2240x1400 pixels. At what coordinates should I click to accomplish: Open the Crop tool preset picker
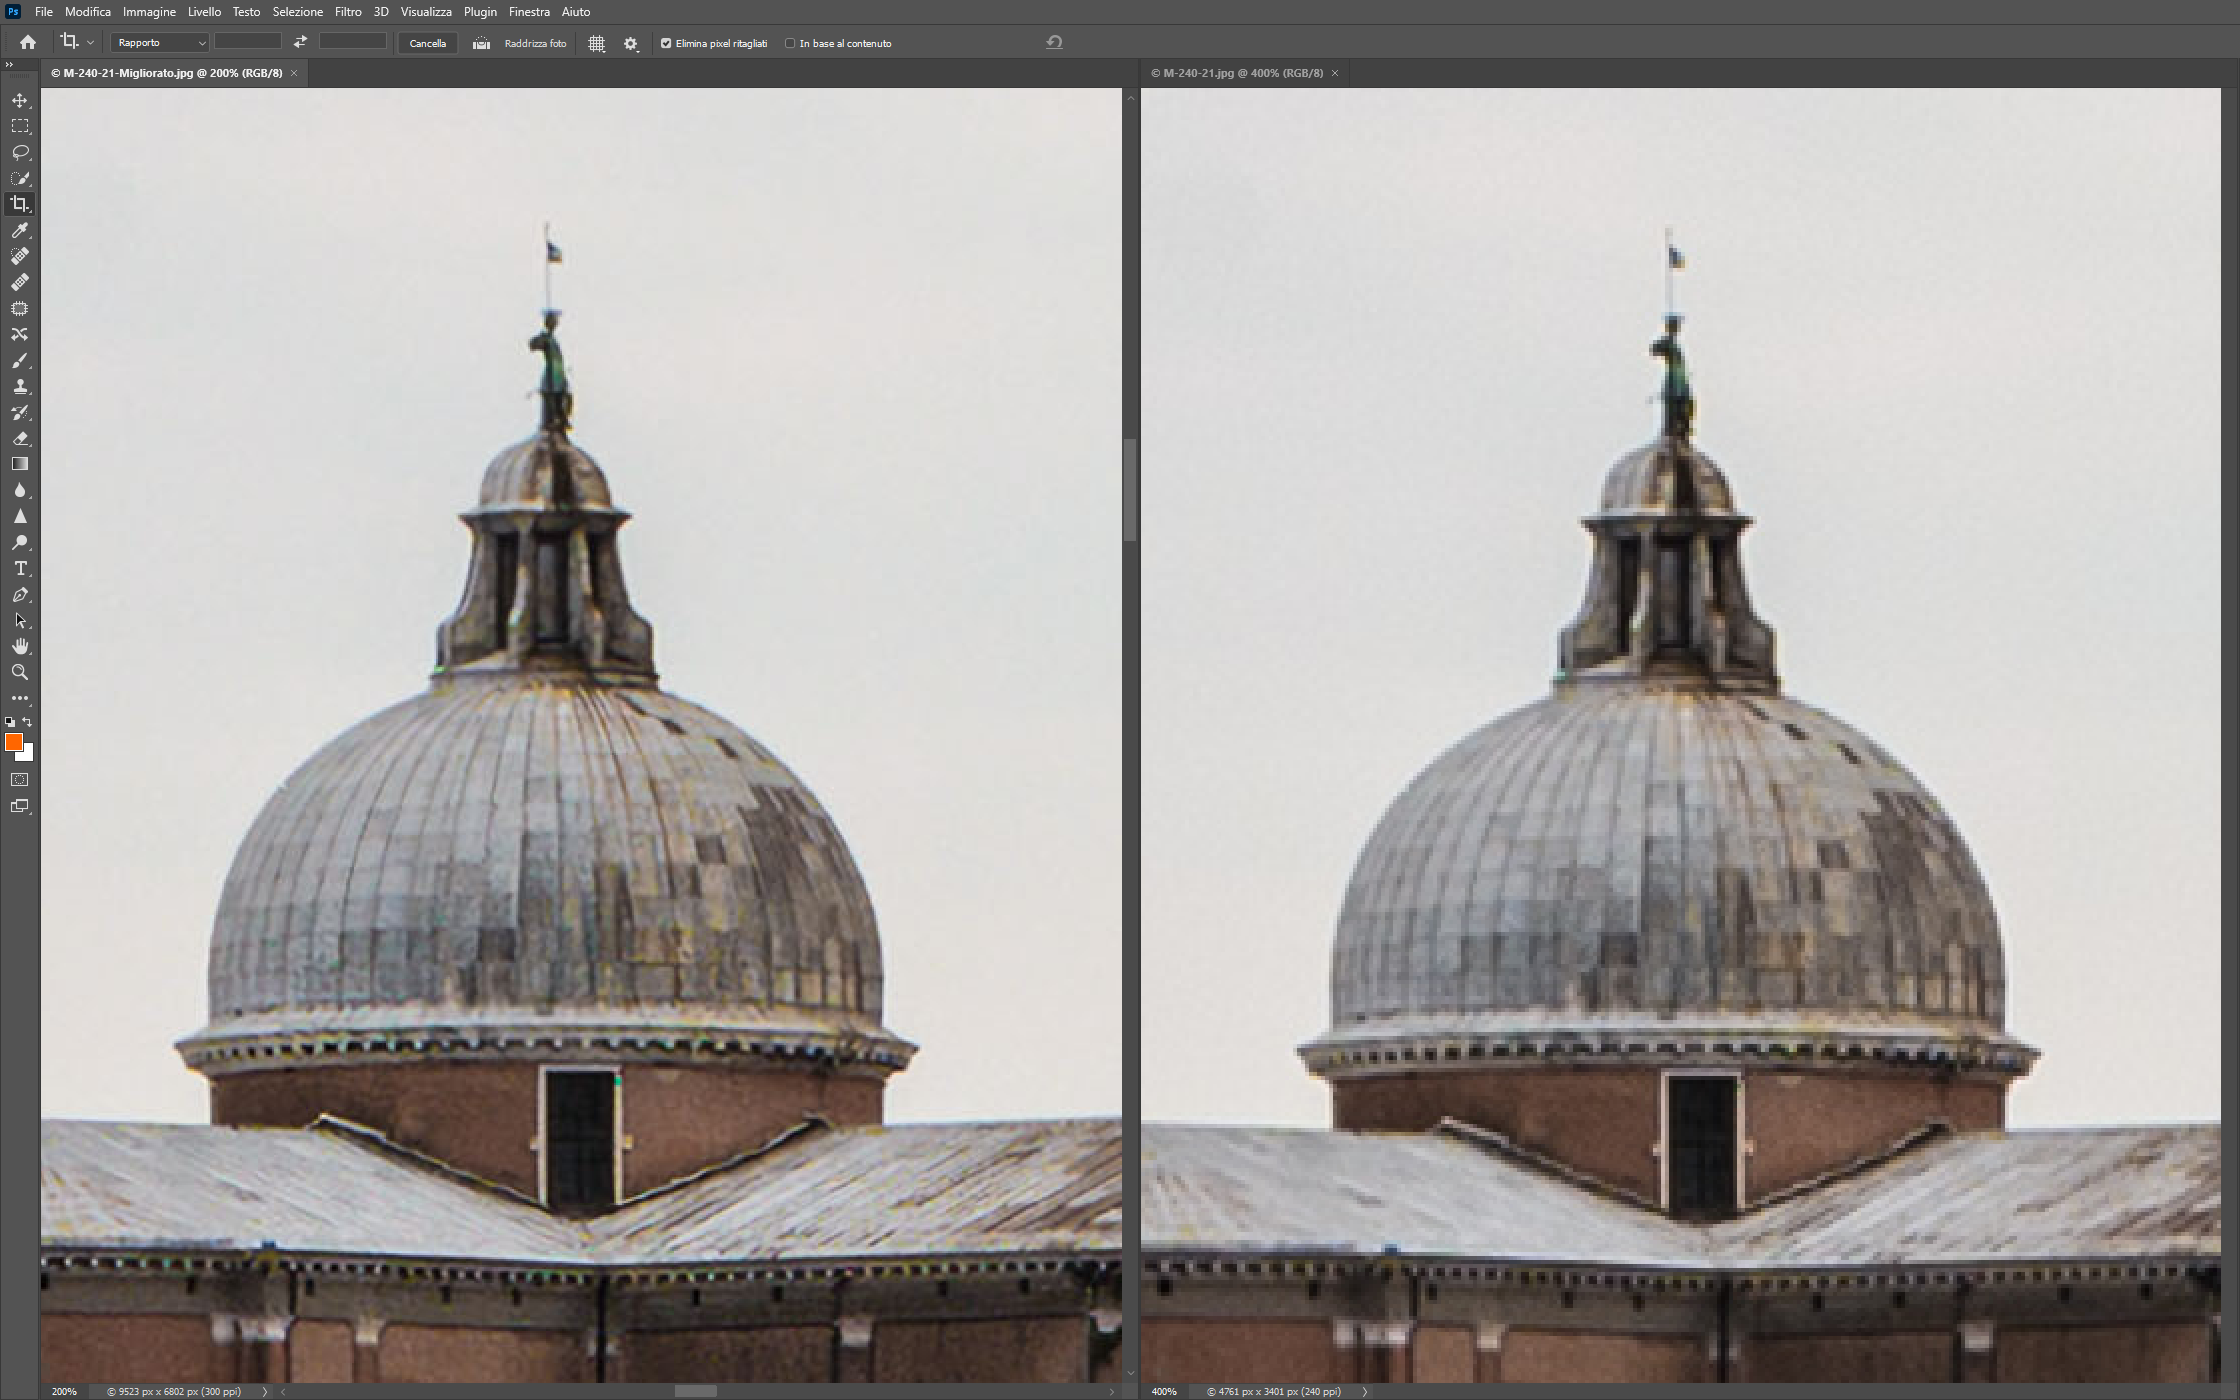[x=77, y=42]
